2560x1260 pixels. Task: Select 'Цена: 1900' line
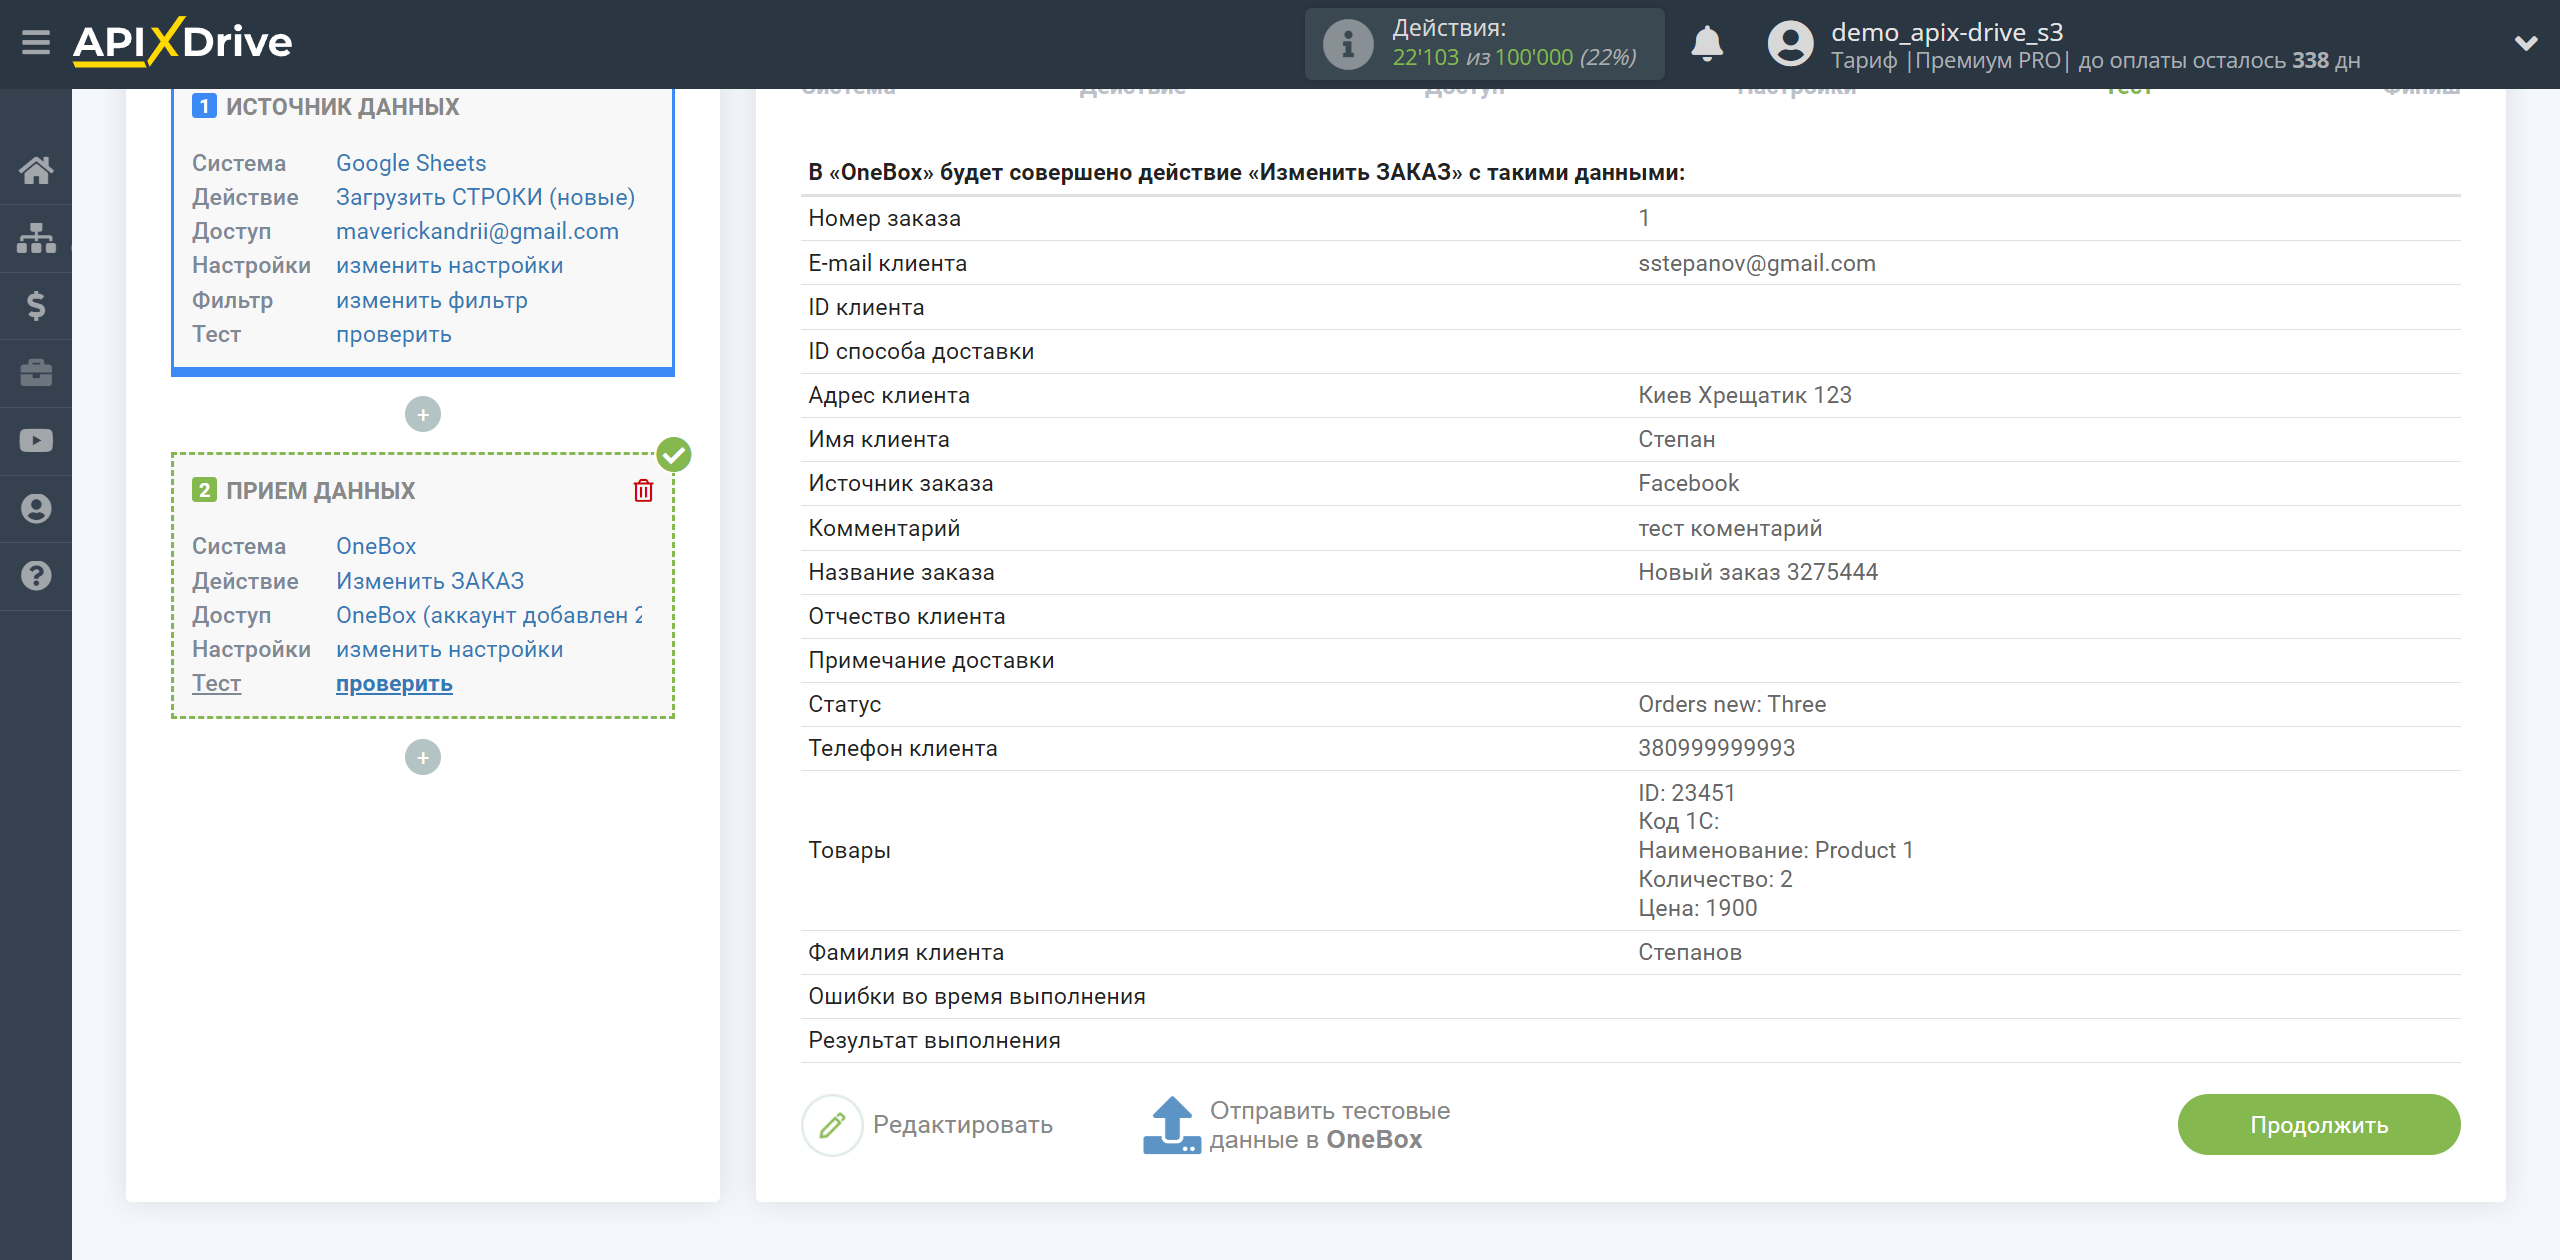click(1697, 908)
